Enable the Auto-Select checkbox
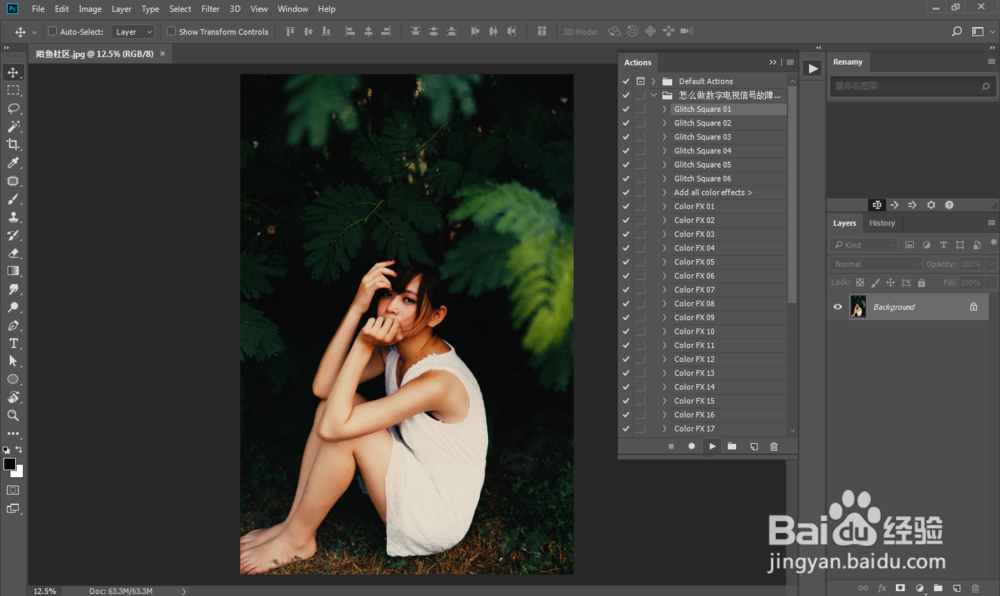 [52, 31]
